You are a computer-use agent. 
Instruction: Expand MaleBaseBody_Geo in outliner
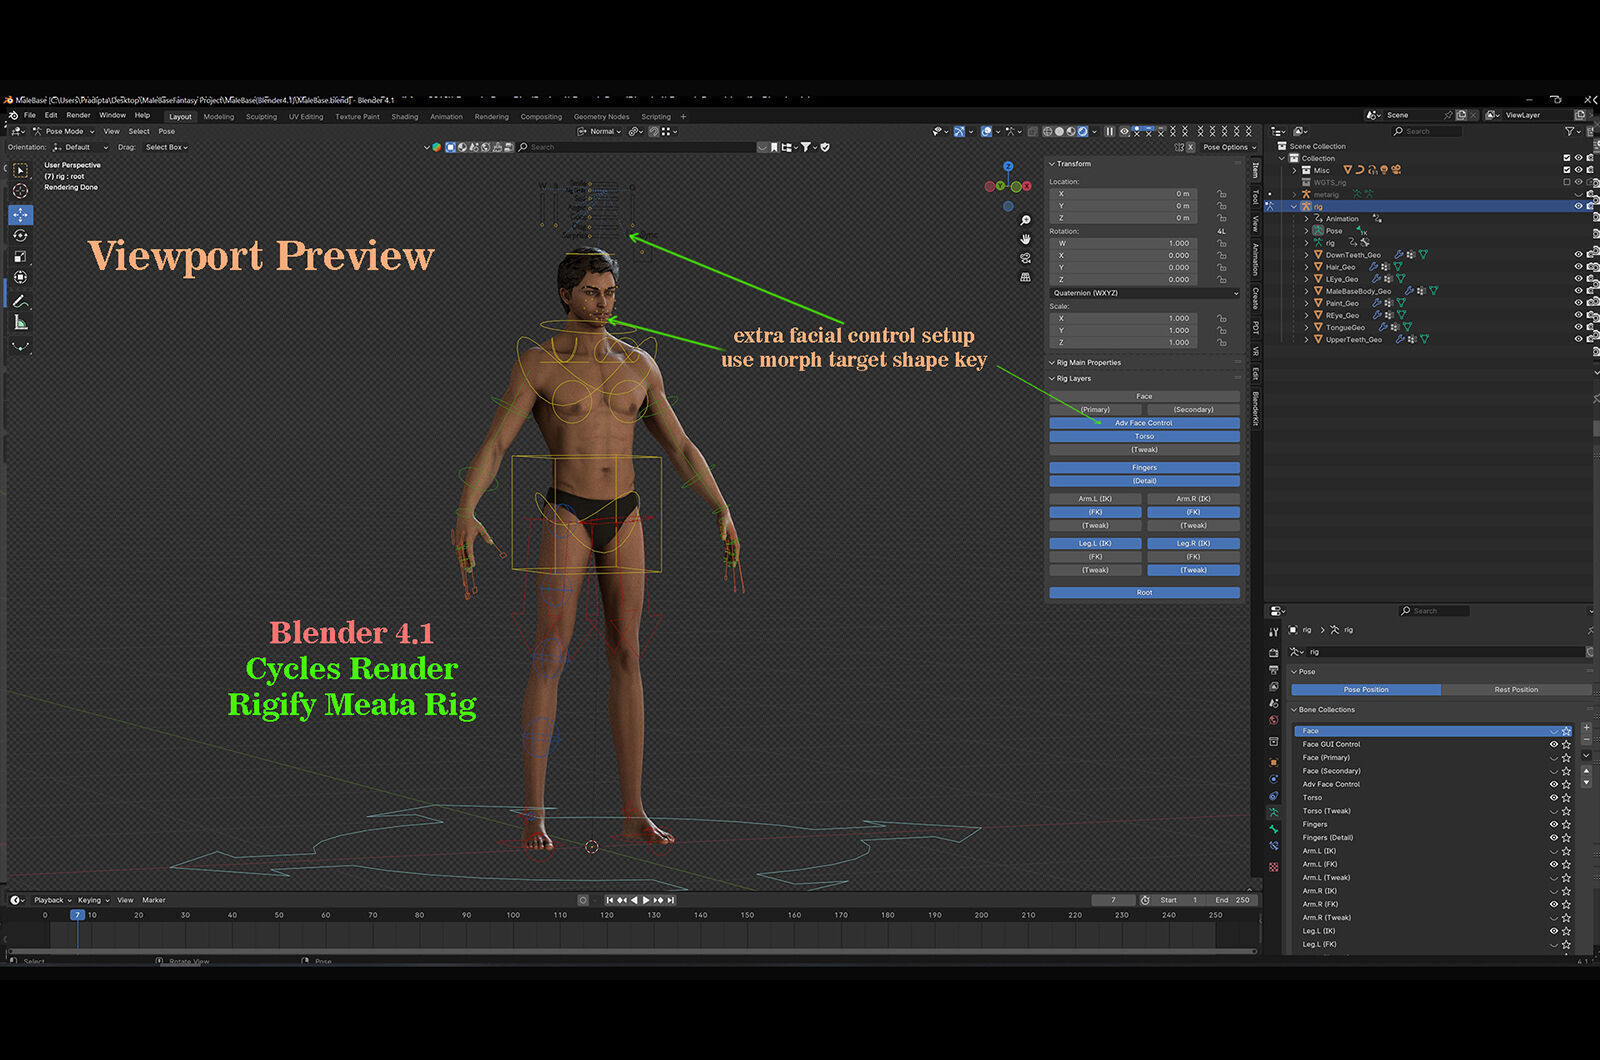click(1307, 291)
